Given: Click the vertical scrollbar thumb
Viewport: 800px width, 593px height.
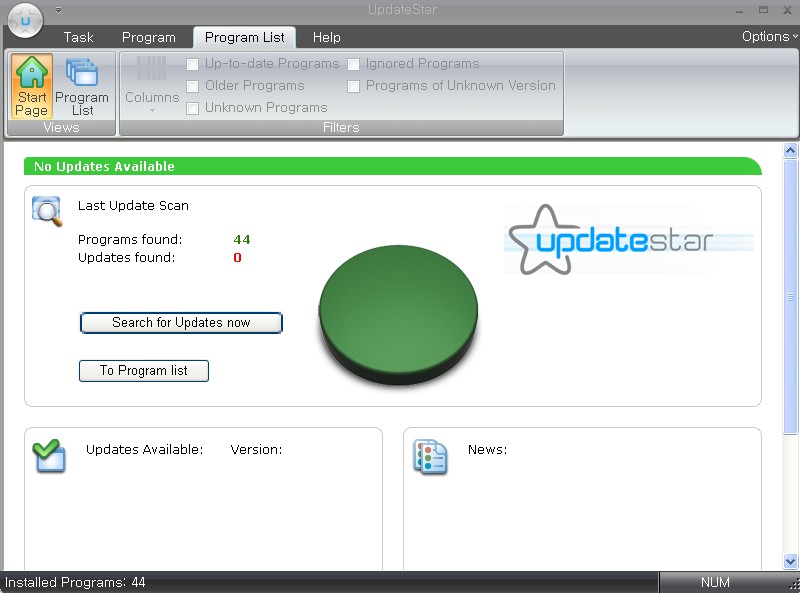Looking at the screenshot, I should click(790, 296).
